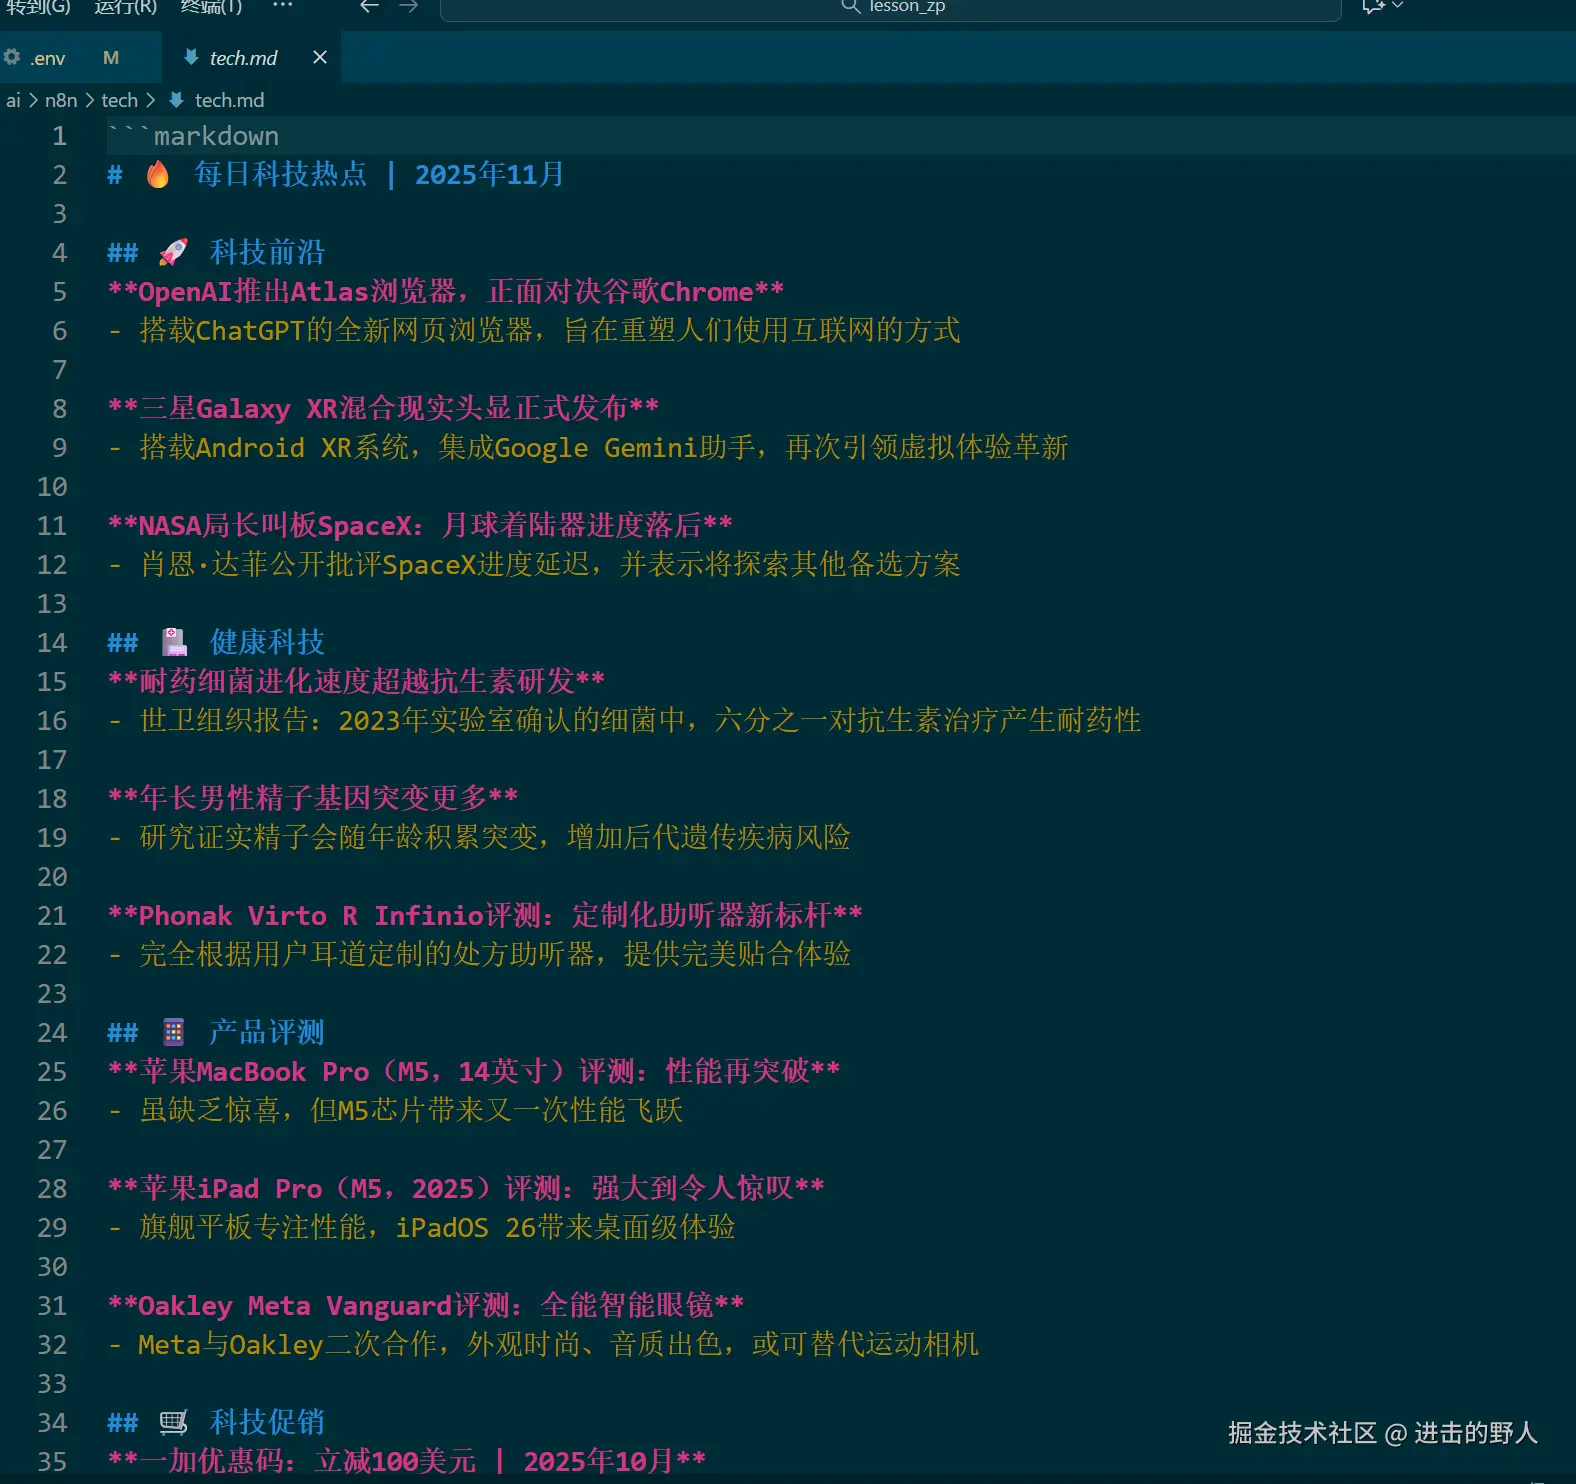Click bold line 一加优惠码 立减100美元

(407, 1462)
